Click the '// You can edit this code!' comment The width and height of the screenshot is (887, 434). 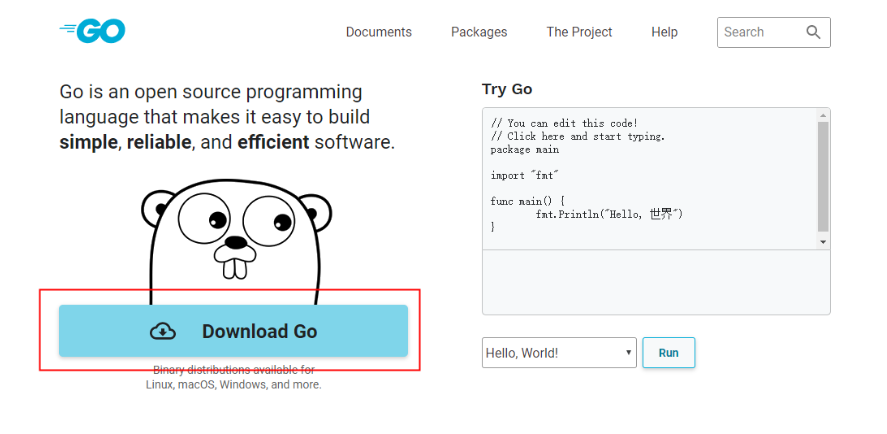point(564,123)
